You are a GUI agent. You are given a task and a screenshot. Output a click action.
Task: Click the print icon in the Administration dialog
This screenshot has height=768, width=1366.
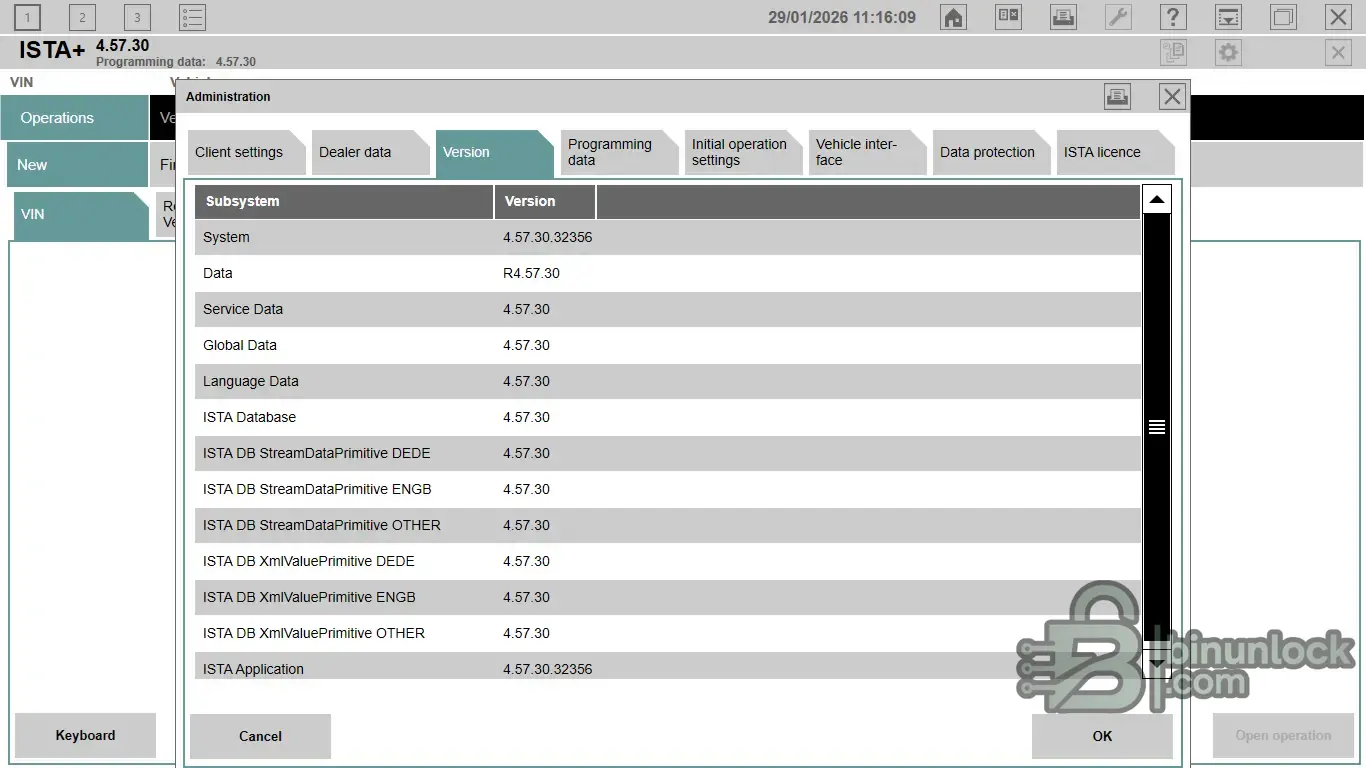[x=1117, y=96]
